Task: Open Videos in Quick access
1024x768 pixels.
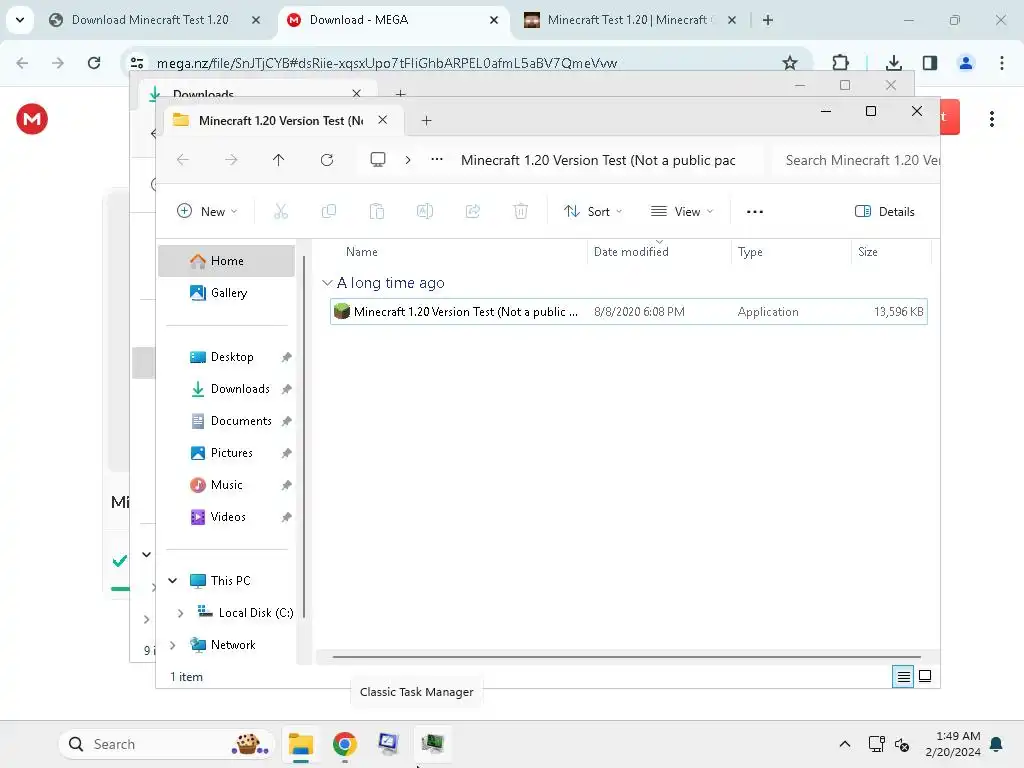Action: click(227, 517)
